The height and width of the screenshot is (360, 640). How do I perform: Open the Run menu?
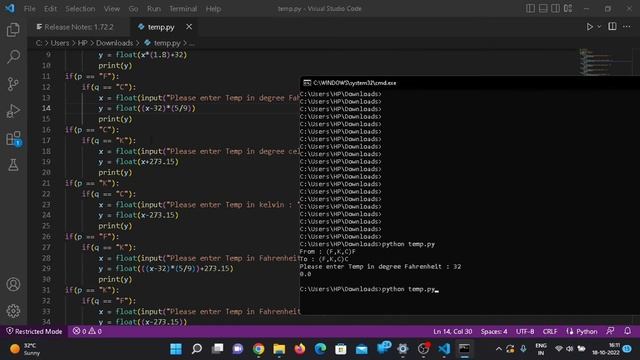[154, 9]
